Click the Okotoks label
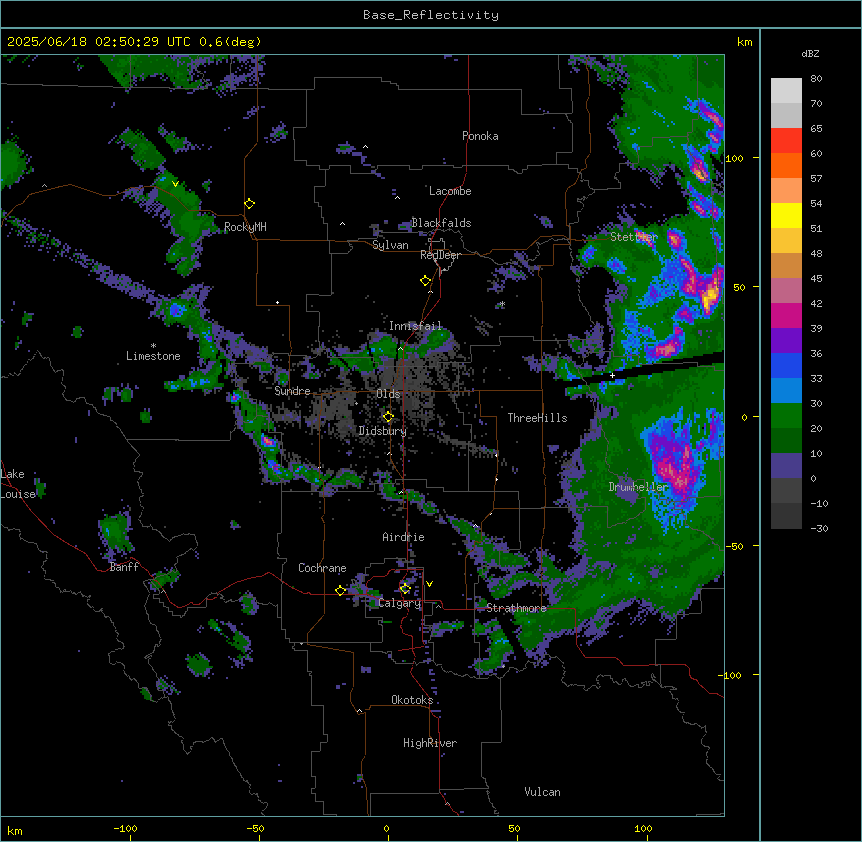Screen dimensions: 862x842 coord(412,700)
